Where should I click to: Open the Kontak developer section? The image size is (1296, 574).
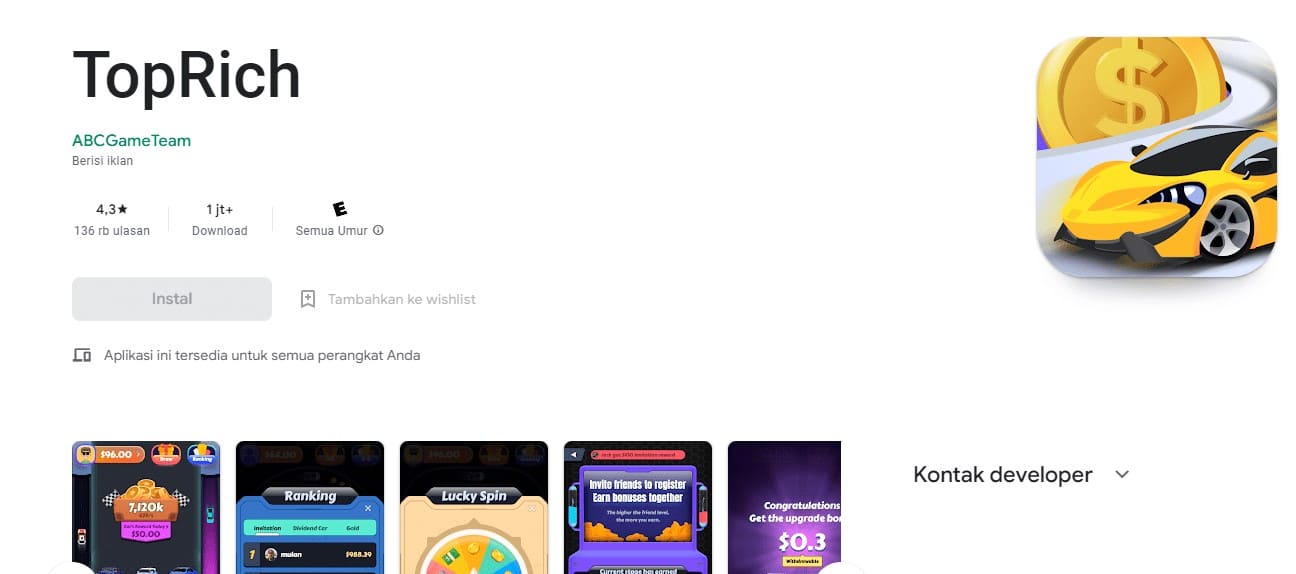[1003, 474]
